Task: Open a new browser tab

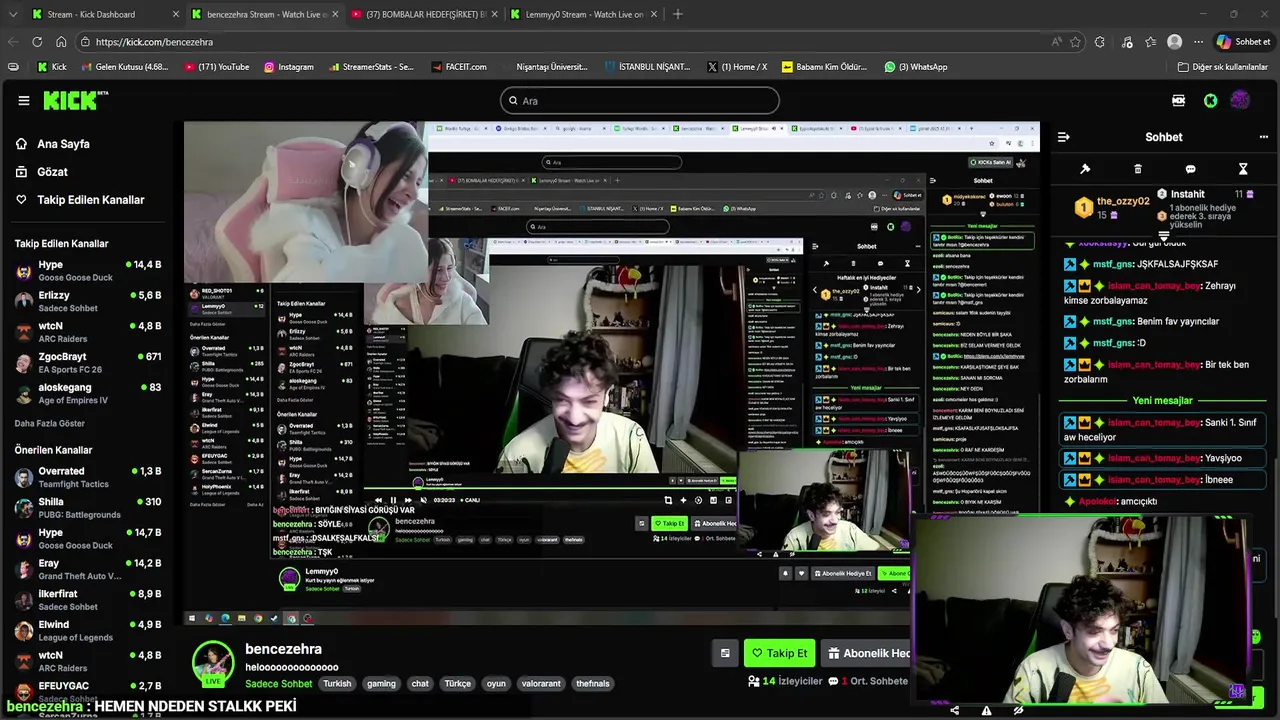Action: (677, 14)
